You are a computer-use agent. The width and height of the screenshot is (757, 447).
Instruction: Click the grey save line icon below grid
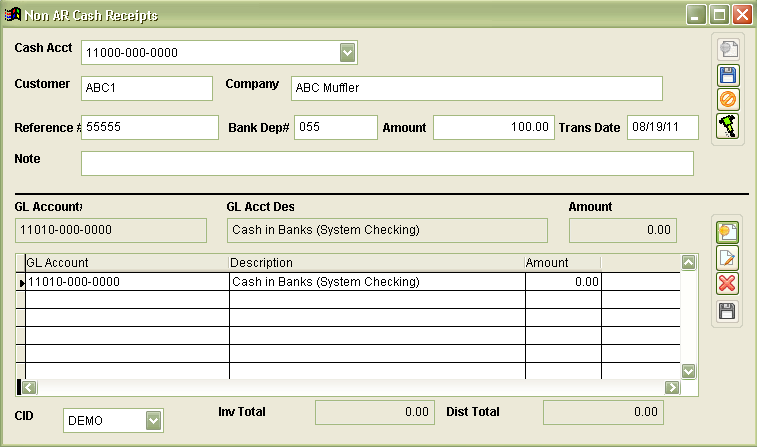(728, 310)
